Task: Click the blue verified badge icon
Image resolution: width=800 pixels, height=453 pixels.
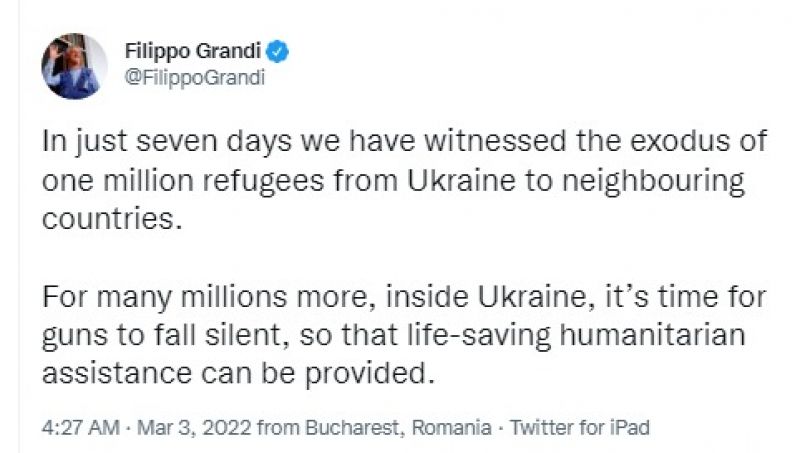Action: click(x=281, y=50)
